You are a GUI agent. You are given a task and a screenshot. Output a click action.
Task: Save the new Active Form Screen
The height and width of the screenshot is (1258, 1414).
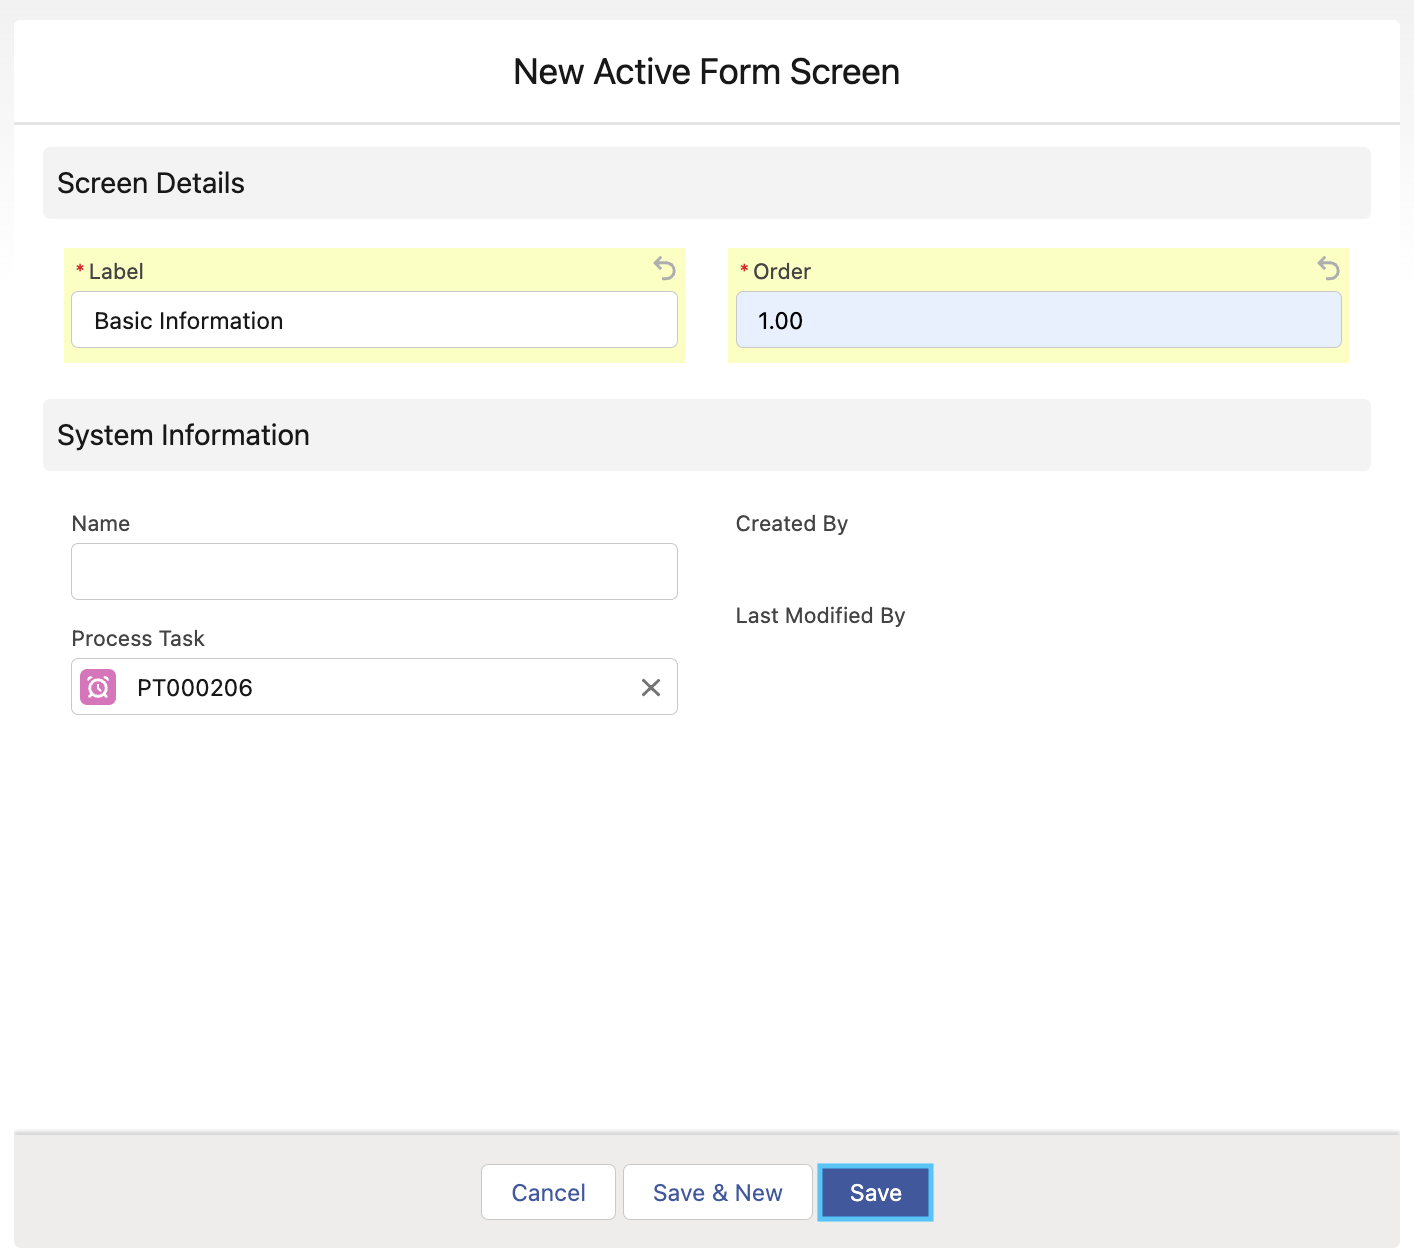(x=875, y=1192)
